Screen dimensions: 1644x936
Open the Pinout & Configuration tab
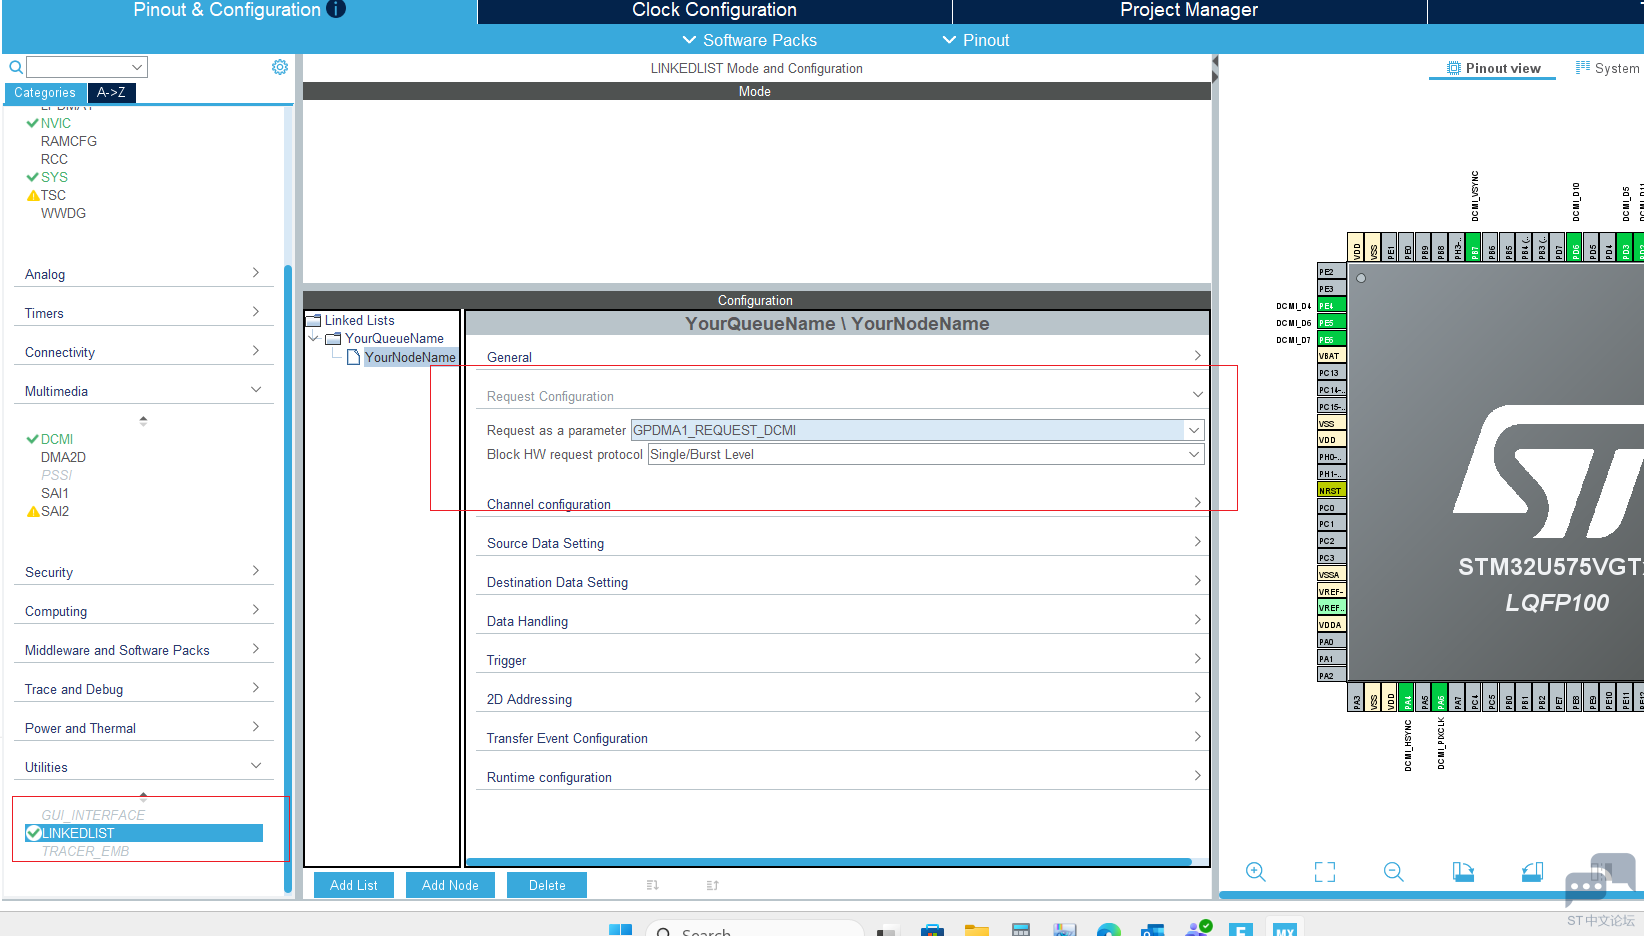(x=239, y=10)
